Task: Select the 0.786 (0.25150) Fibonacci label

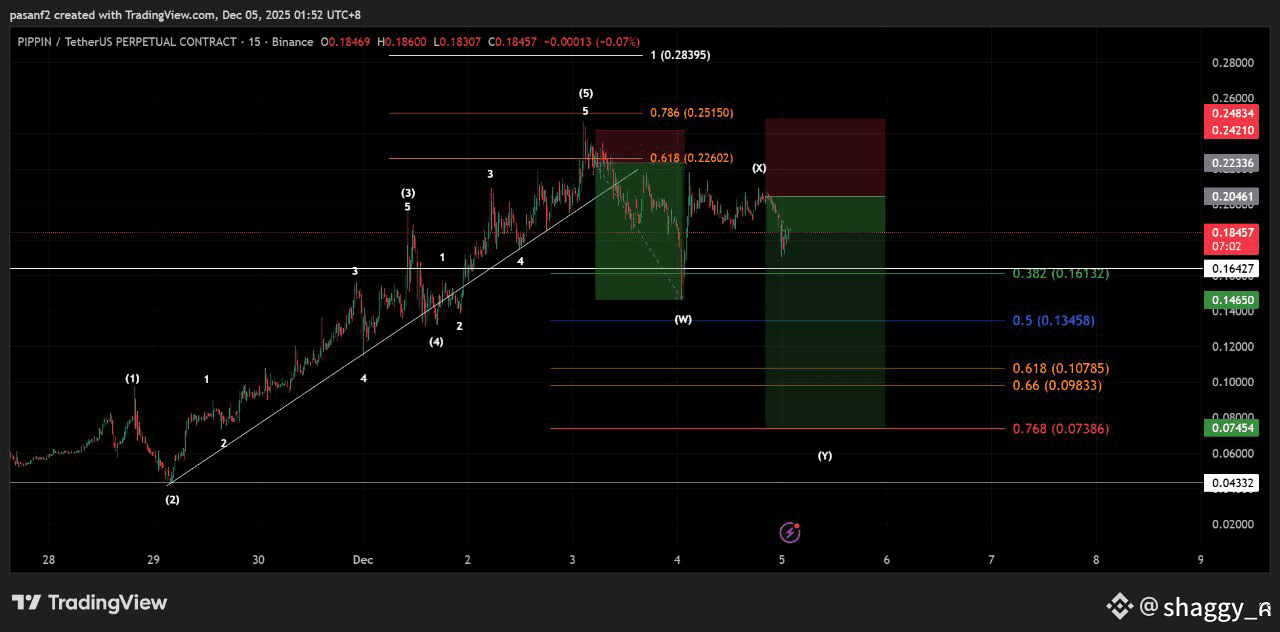Action: click(x=691, y=113)
